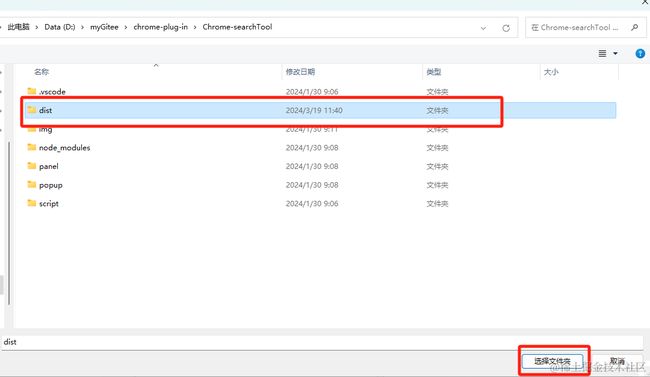Image resolution: width=650 pixels, height=377 pixels.
Task: Open view options dropdown arrow
Action: point(615,54)
